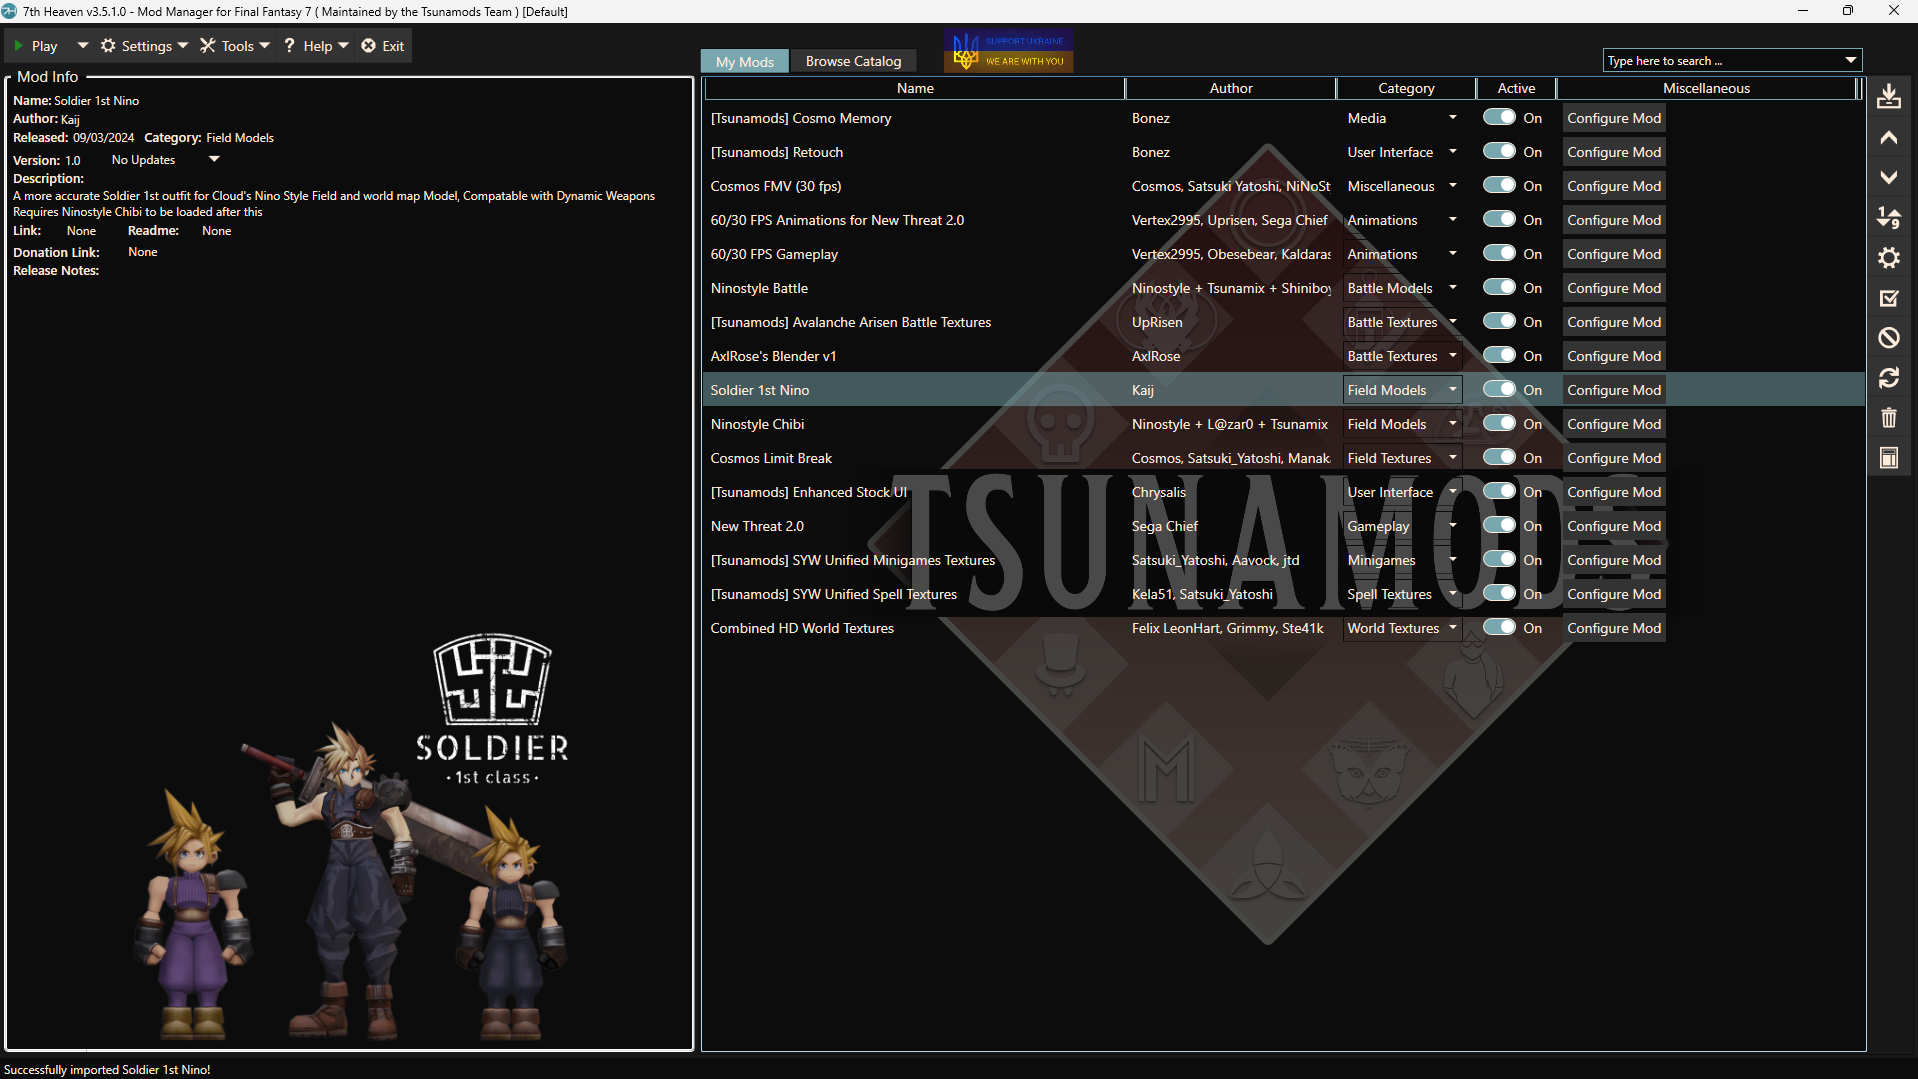Screen dimensions: 1918x1079
Task: Sort by the Name column header
Action: click(x=914, y=88)
